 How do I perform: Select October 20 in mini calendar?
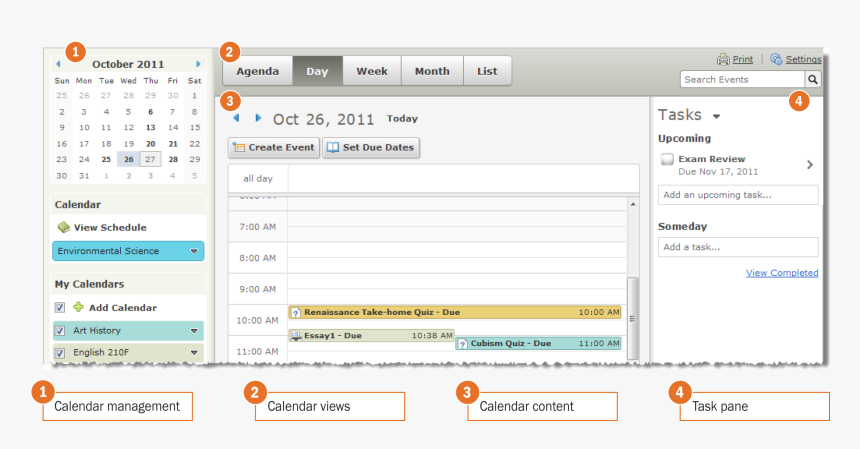pos(150,144)
